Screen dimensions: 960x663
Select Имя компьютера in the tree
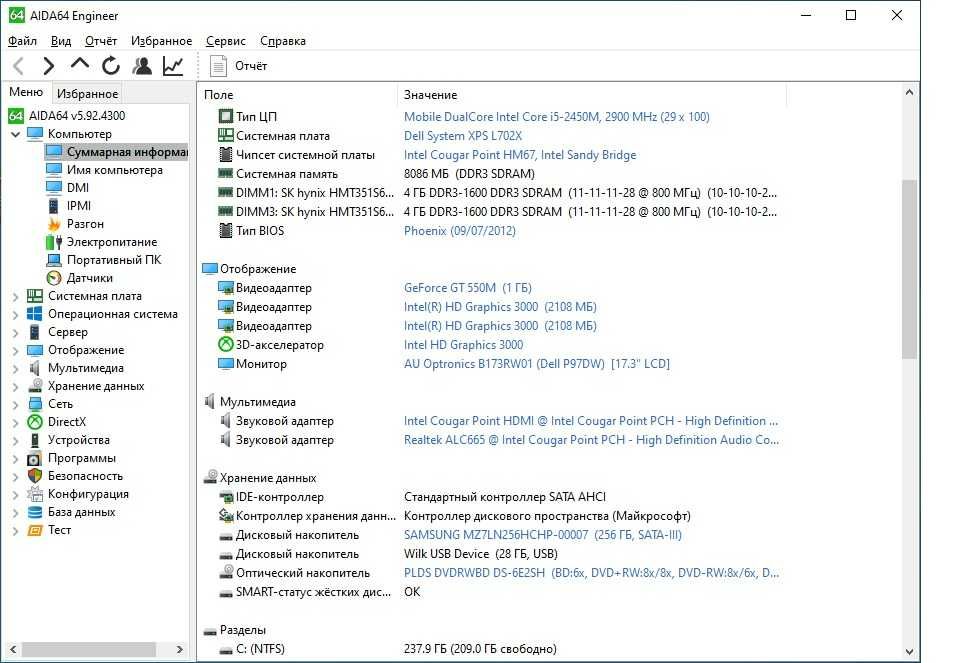(114, 170)
